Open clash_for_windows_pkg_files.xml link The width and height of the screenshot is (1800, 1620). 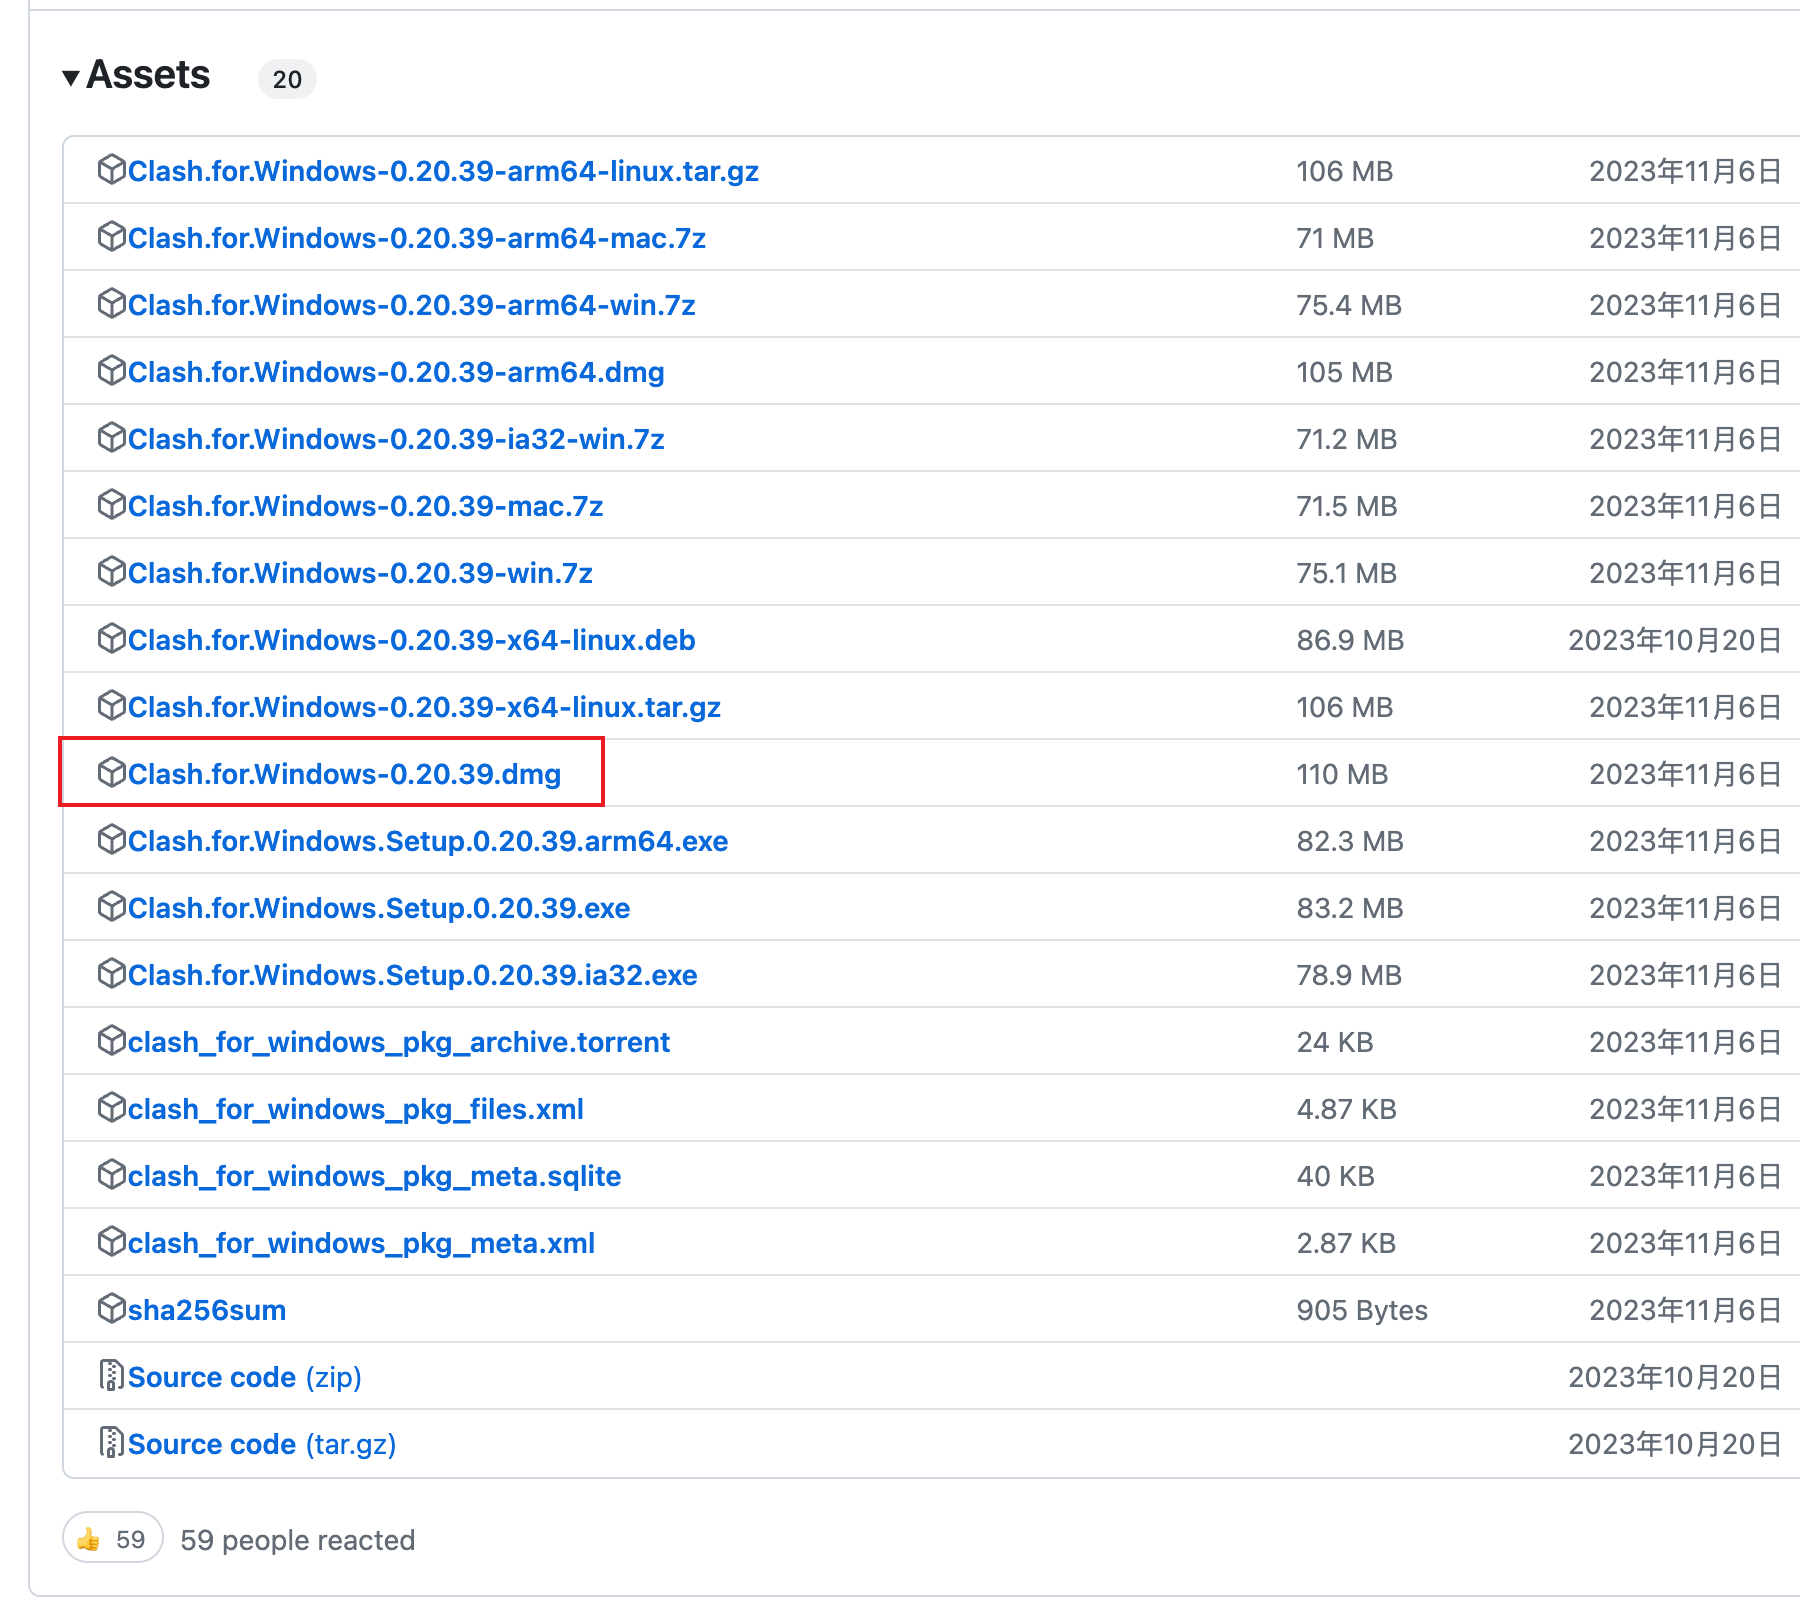(356, 1109)
